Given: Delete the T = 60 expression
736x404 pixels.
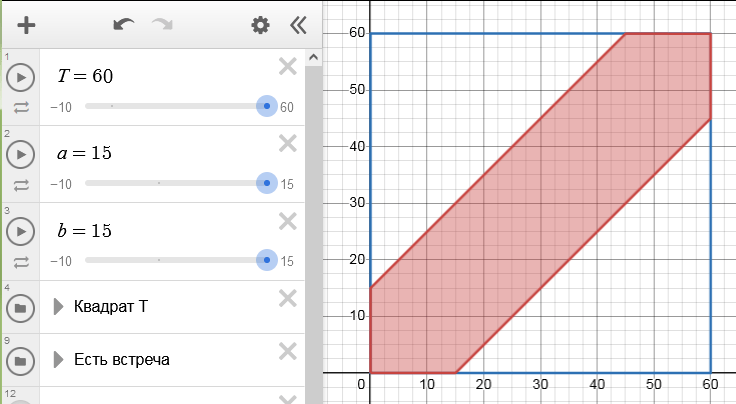Looking at the screenshot, I should point(288,67).
